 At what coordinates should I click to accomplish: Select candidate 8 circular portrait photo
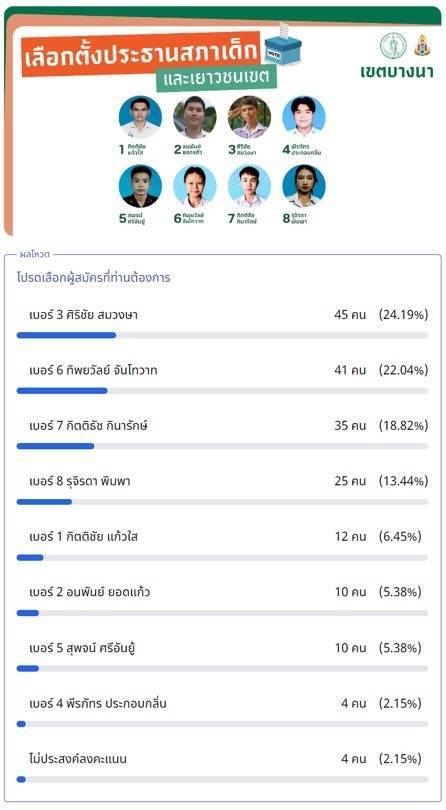[x=304, y=186]
